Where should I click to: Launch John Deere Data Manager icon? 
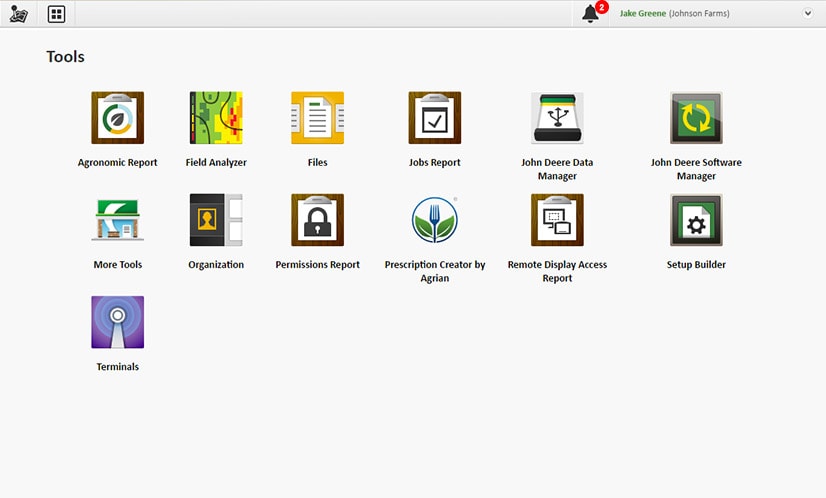557,118
